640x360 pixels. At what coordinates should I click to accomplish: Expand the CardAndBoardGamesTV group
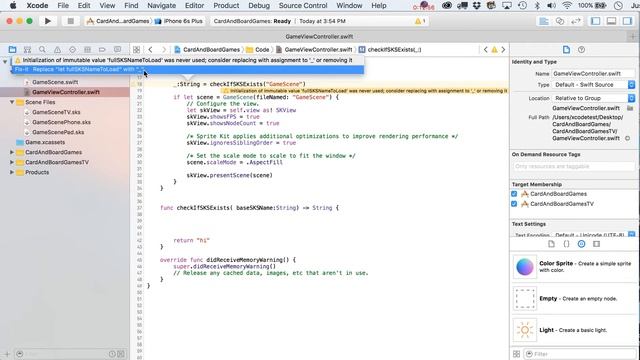[12, 162]
